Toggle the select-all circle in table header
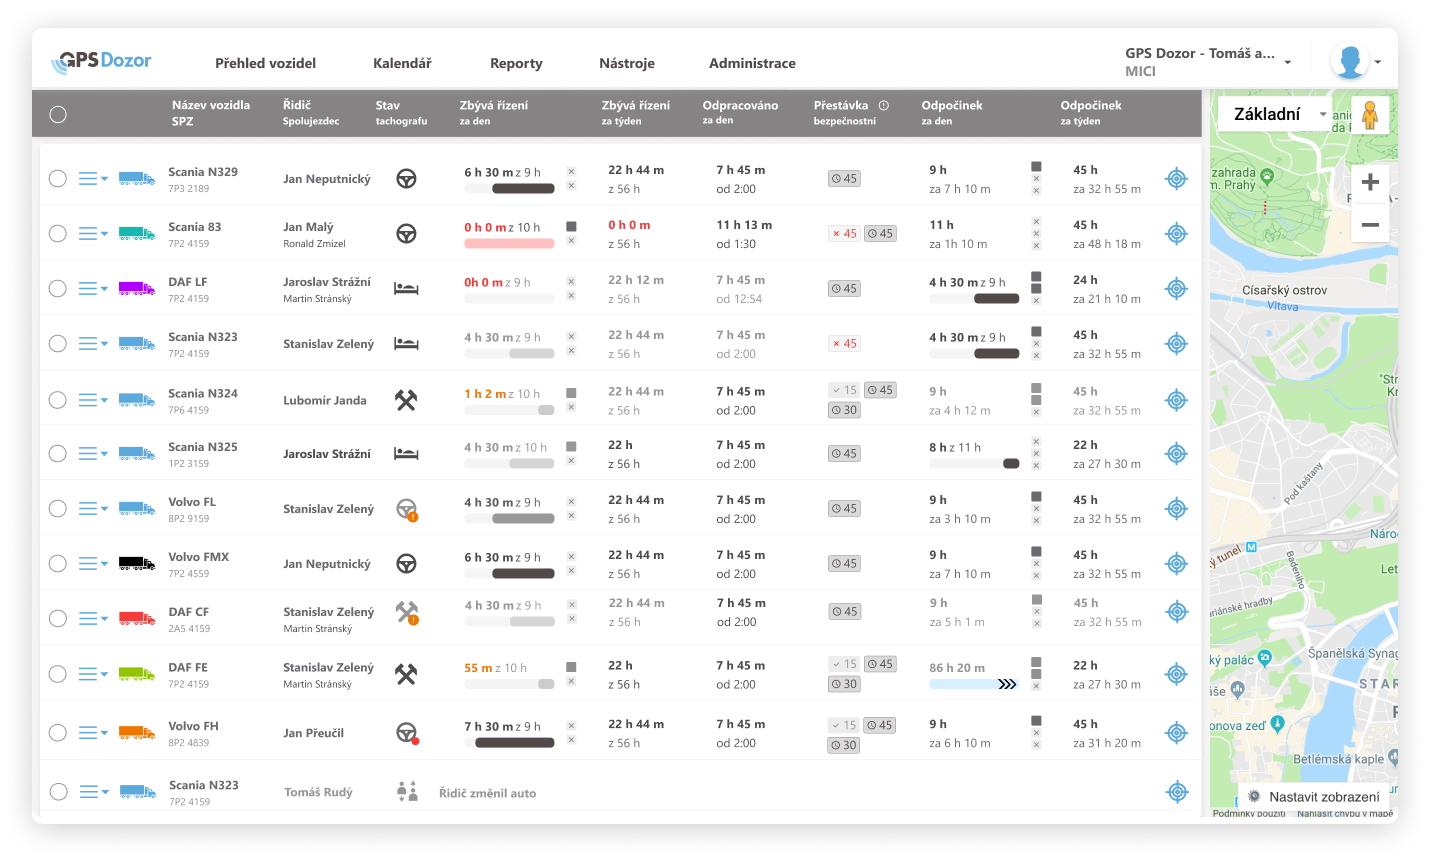The height and width of the screenshot is (860, 1430). point(58,114)
